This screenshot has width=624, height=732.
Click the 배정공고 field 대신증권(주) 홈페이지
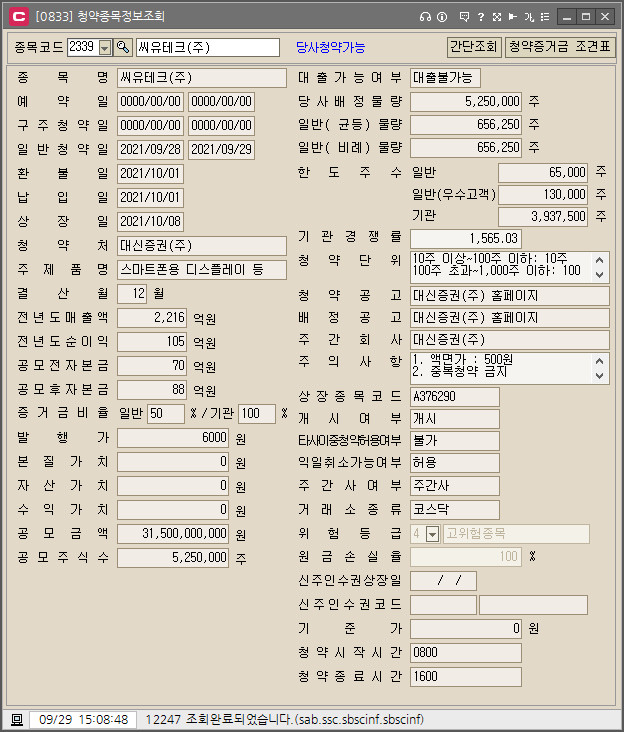[510, 318]
